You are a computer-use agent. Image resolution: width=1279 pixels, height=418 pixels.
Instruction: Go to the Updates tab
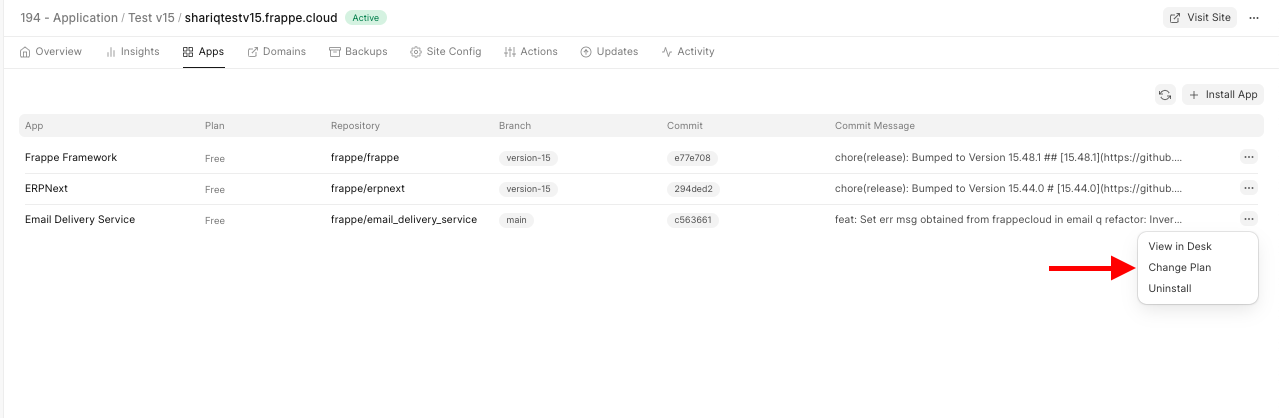click(609, 52)
